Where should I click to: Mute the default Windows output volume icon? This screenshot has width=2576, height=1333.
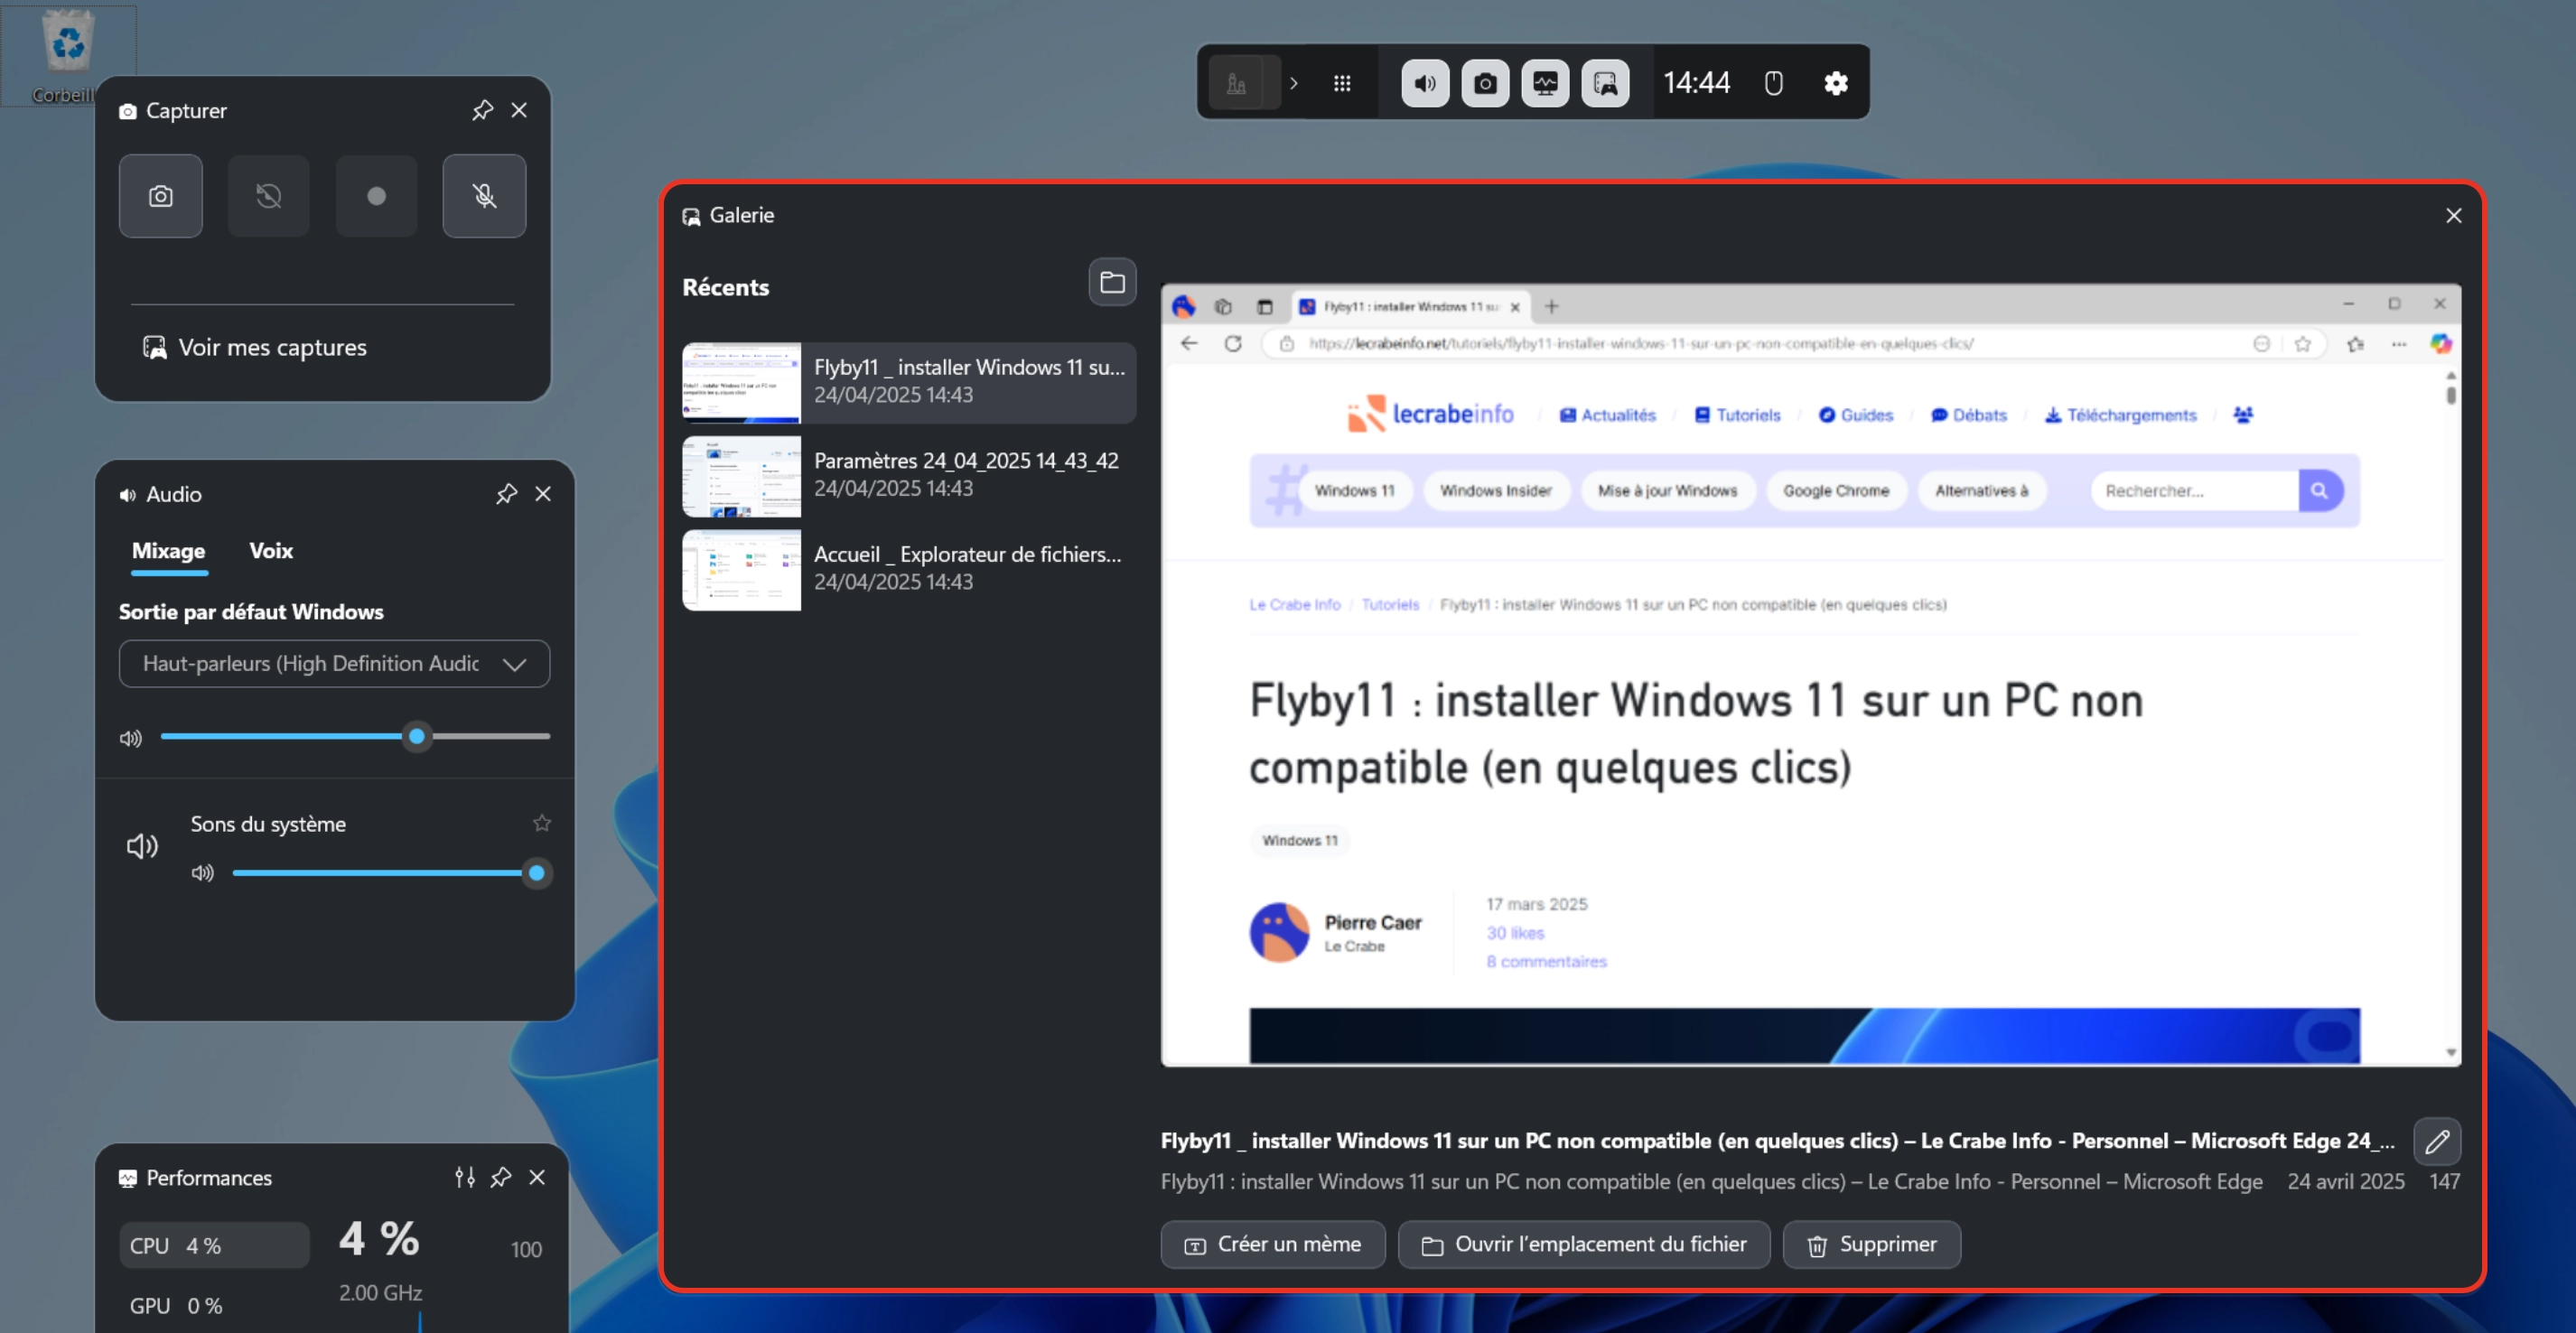(x=131, y=738)
